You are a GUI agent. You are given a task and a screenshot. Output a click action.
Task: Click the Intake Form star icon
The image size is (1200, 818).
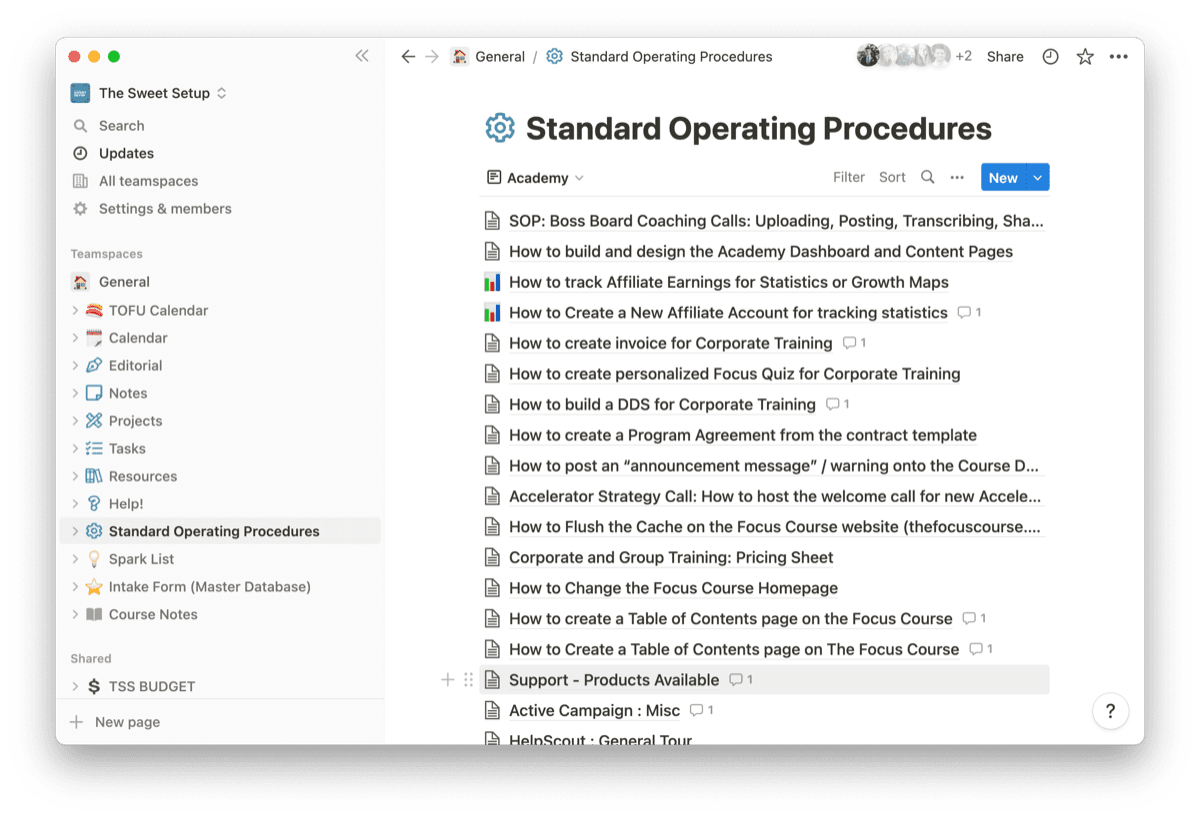pos(94,587)
